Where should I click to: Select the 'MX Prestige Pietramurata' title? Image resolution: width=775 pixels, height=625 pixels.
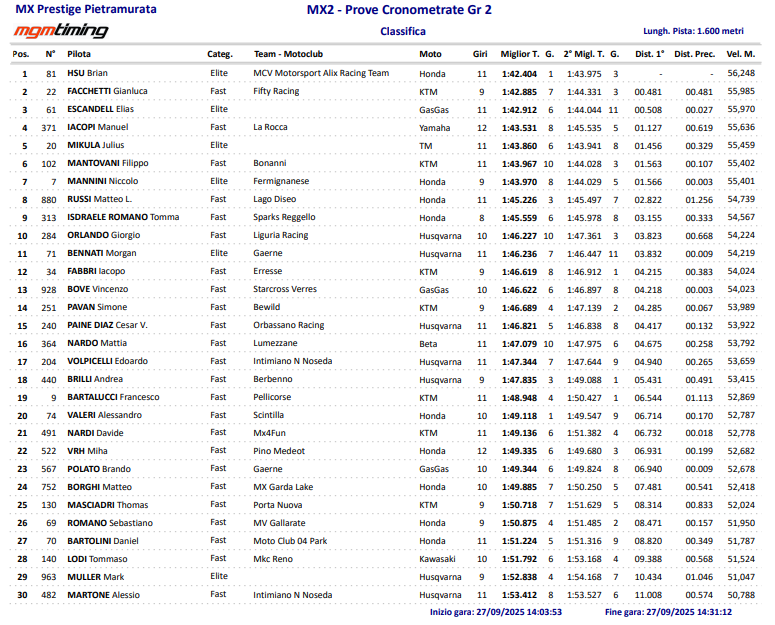(x=86, y=9)
